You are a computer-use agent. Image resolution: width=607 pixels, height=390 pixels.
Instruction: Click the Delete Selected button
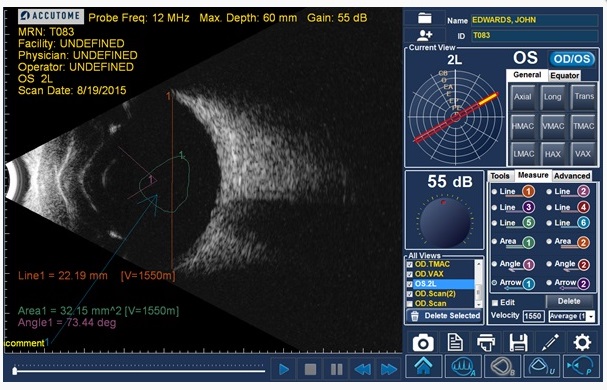tap(444, 316)
